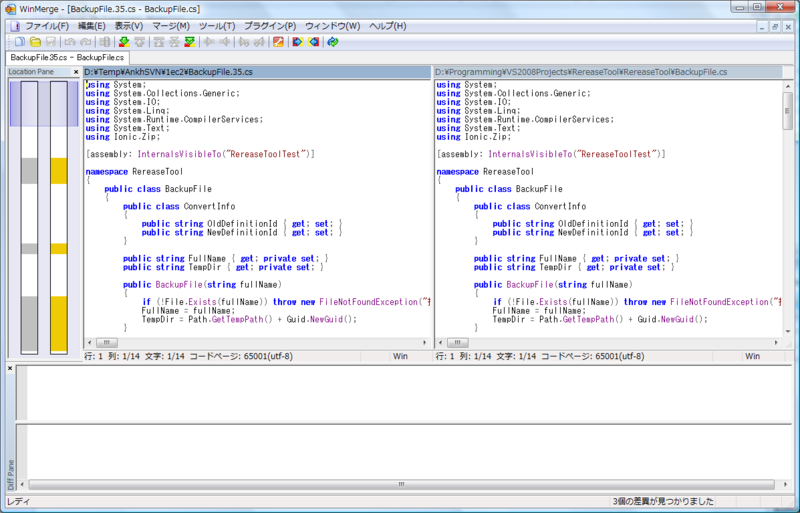Viewport: 800px width, 513px height.
Task: Click the Diff Pane scroll right arrow
Action: pos(785,484)
